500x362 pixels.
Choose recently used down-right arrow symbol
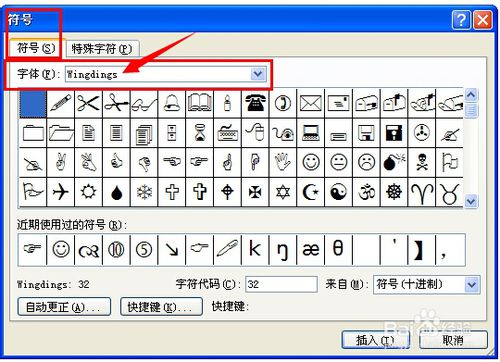click(172, 250)
